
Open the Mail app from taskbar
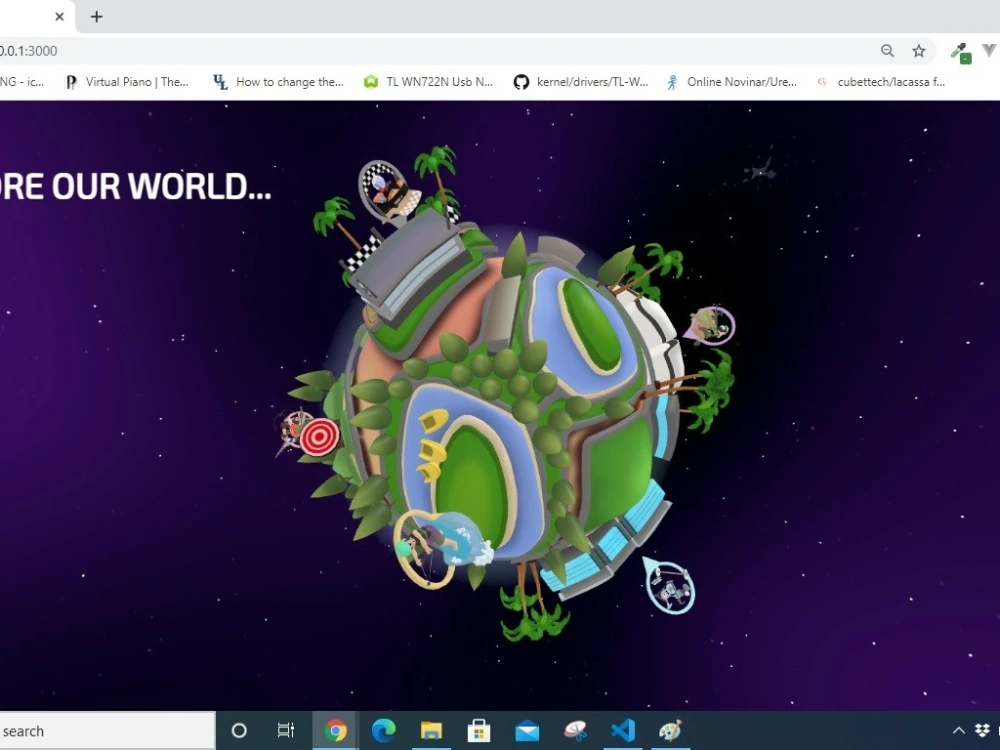click(527, 732)
